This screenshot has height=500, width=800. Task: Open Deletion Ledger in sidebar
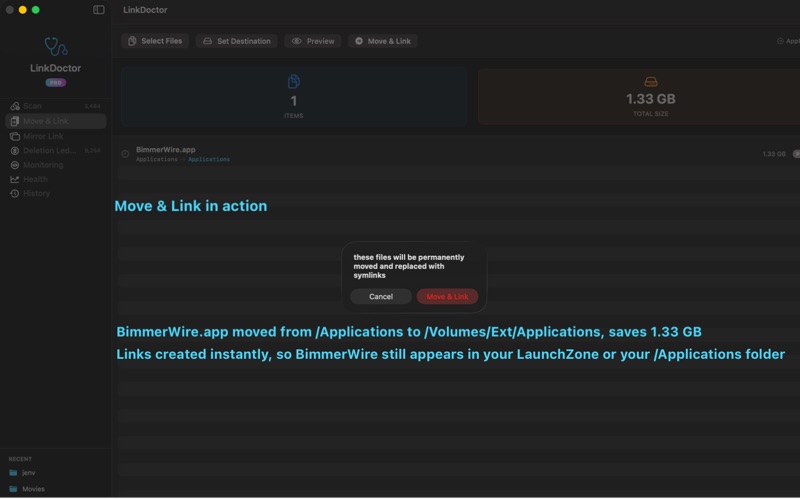[x=56, y=151]
